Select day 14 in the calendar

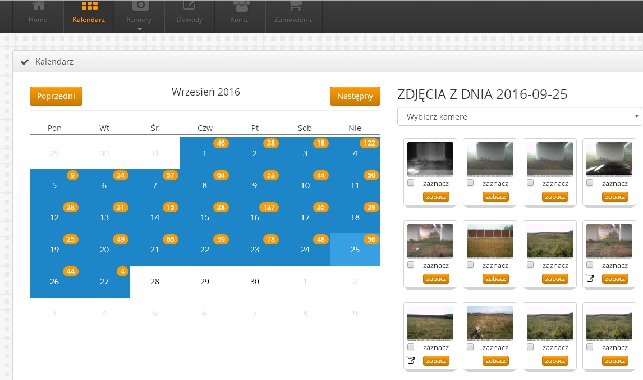coord(155,217)
